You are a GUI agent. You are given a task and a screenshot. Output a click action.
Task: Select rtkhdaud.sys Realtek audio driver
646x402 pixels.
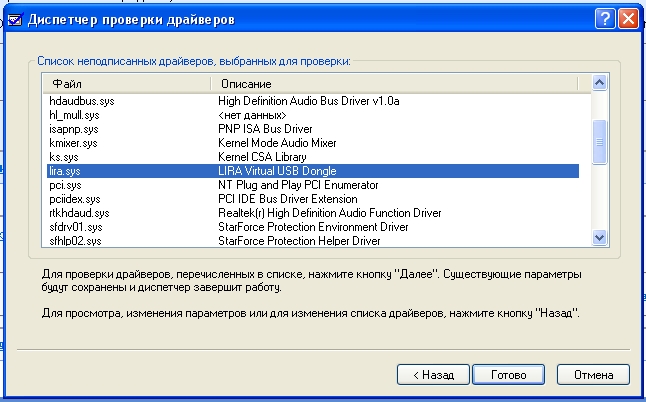[x=78, y=213]
